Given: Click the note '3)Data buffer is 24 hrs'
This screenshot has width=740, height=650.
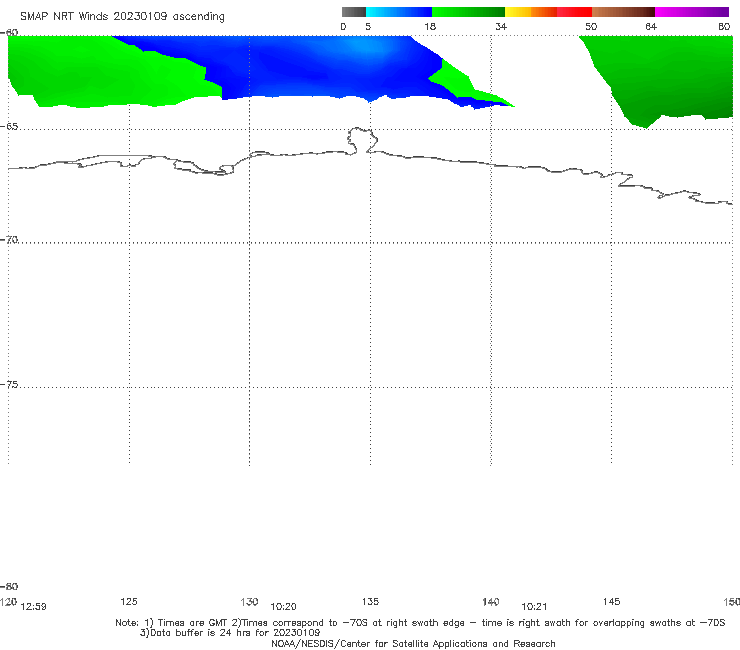Looking at the screenshot, I should [x=230, y=633].
